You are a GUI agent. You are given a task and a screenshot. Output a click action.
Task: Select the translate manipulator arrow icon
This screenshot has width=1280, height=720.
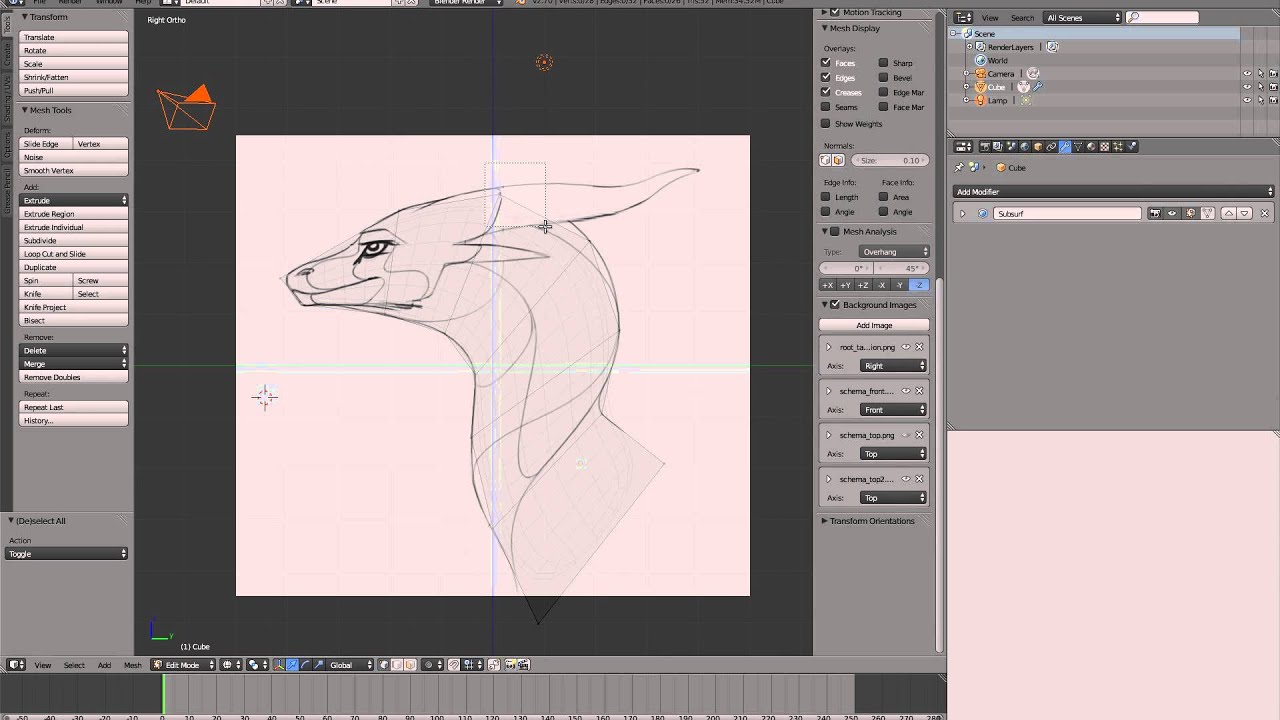coord(292,665)
